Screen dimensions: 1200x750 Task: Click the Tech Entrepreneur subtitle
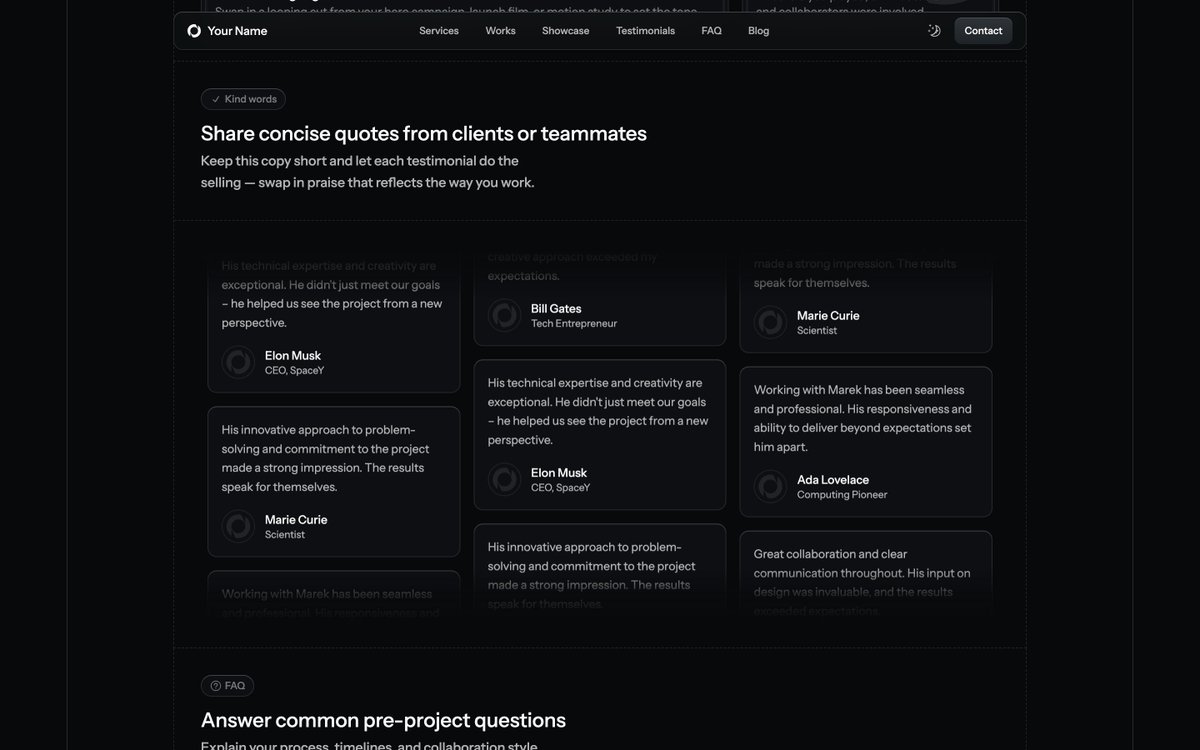coord(574,324)
